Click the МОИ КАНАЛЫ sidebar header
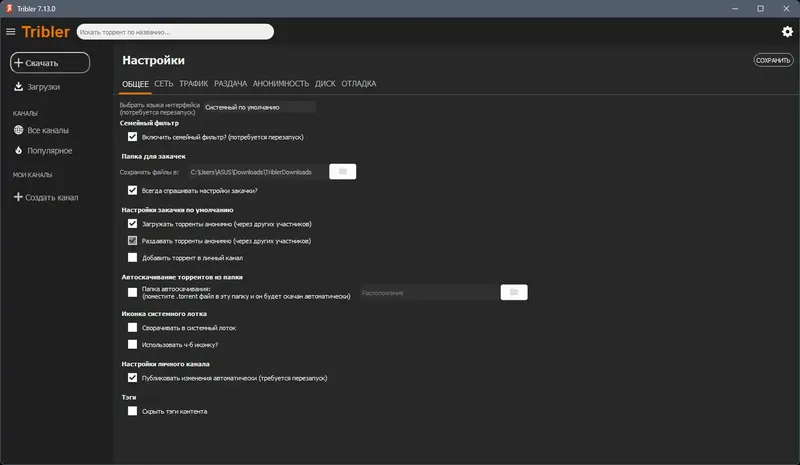The height and width of the screenshot is (465, 800). tap(32, 175)
